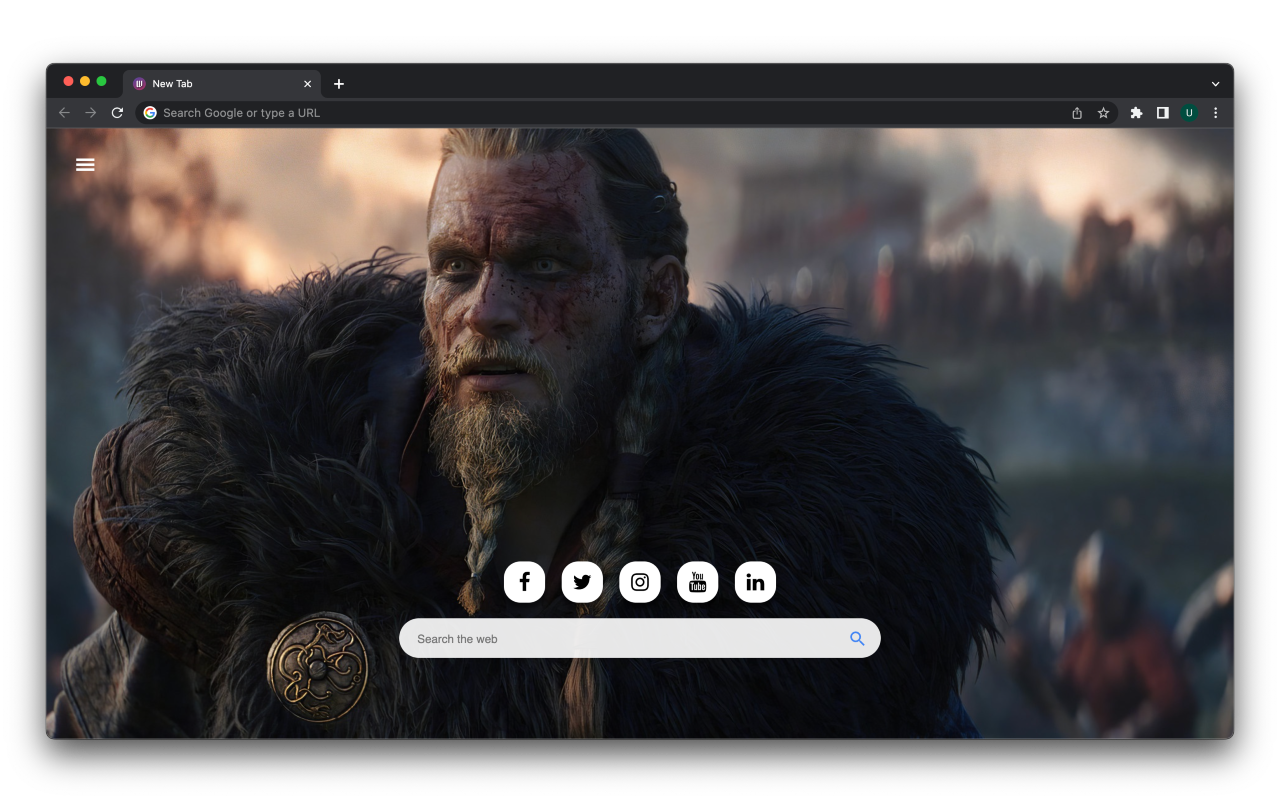The image size is (1280, 800).
Task: Click the address bar Search Google or type a URL
Action: 626,113
